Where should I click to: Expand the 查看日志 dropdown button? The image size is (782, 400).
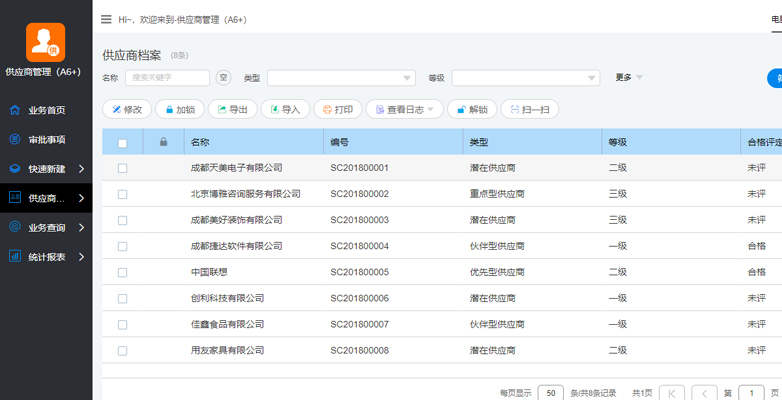tap(404, 110)
